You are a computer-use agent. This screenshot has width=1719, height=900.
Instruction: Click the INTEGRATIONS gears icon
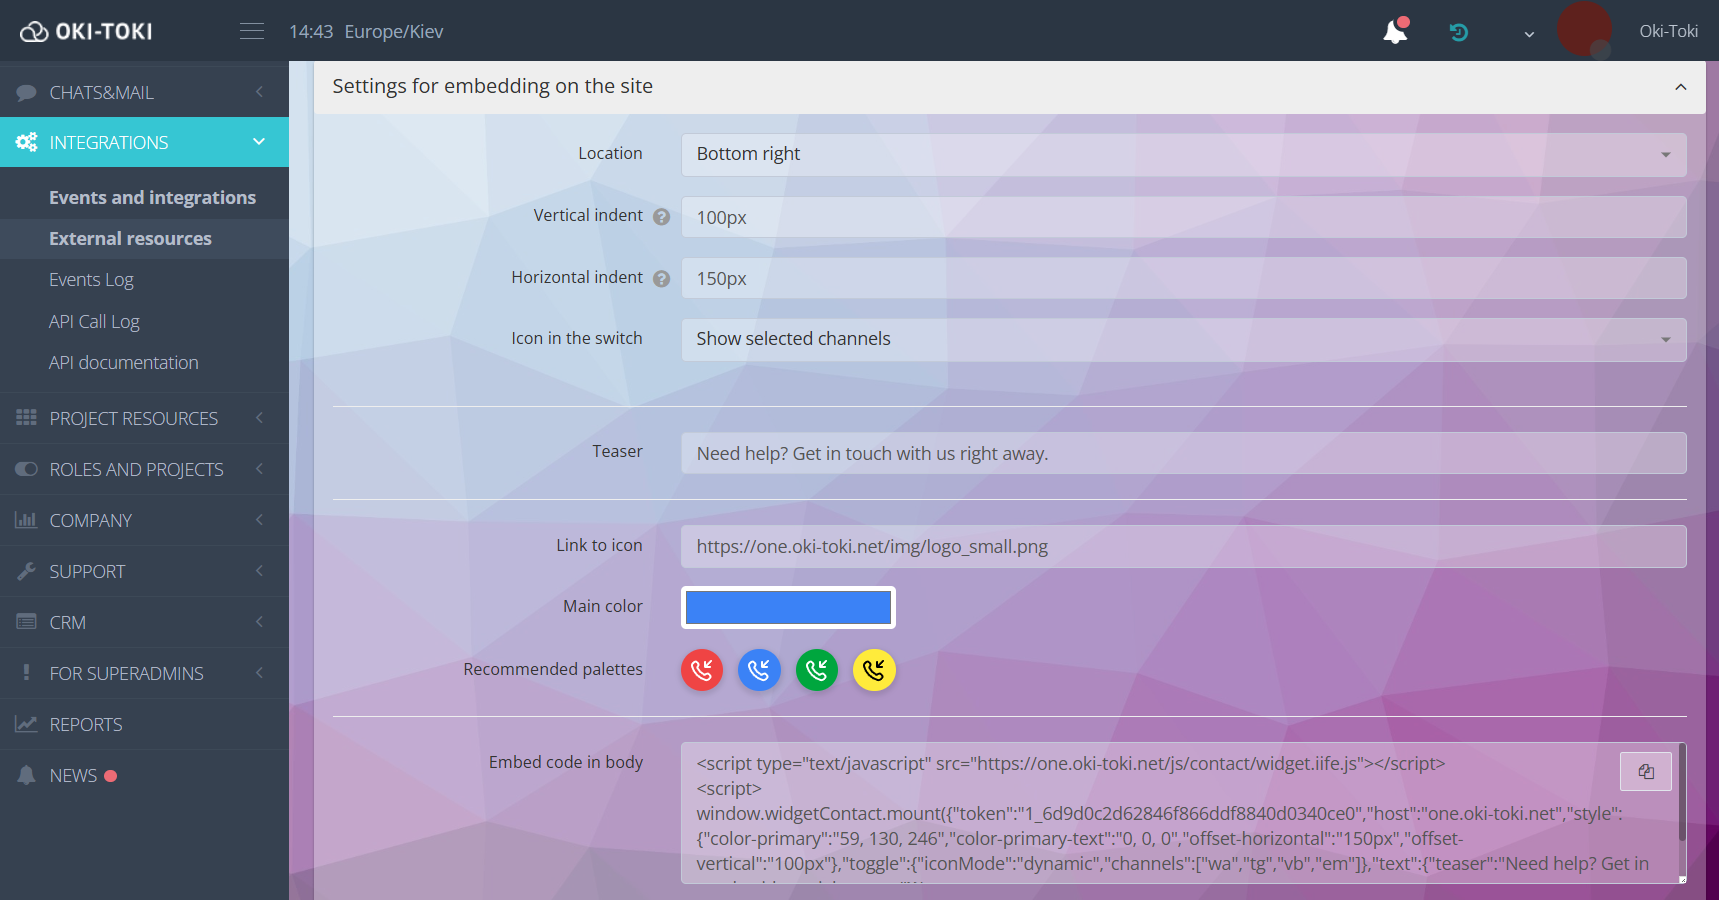coord(27,142)
